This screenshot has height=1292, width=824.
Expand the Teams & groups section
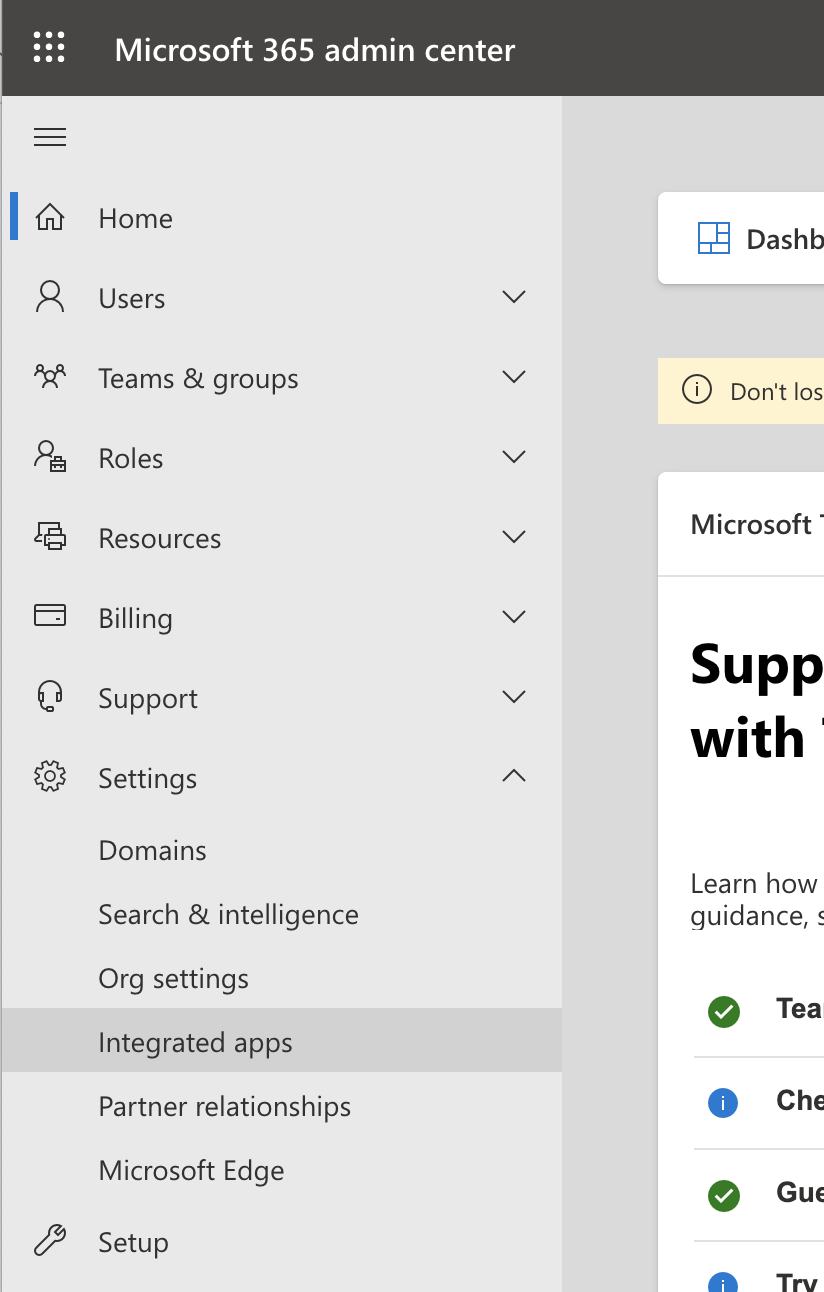[x=513, y=377]
